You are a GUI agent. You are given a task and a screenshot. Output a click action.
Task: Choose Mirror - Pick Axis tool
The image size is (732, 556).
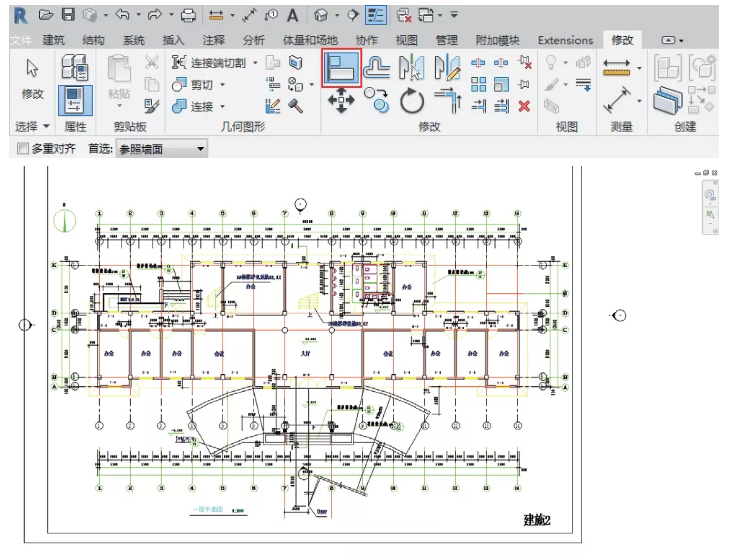pos(411,67)
